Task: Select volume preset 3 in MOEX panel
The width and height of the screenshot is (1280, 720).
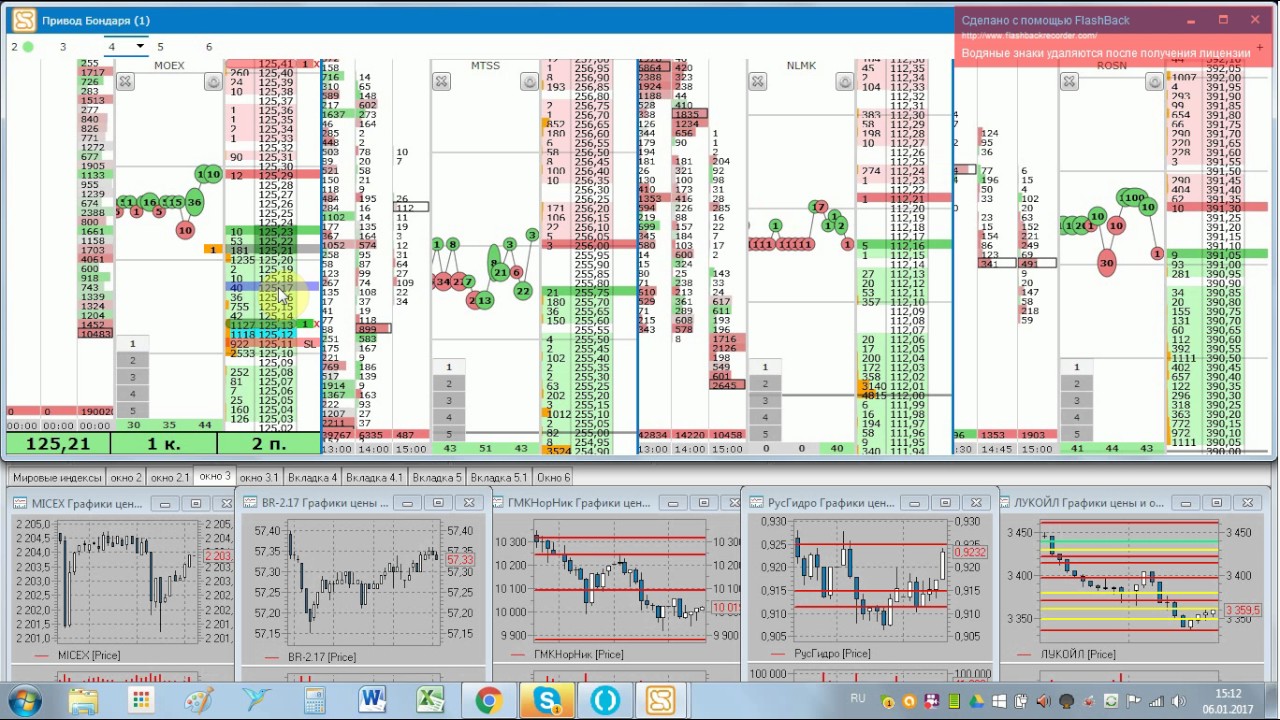Action: coord(132,377)
